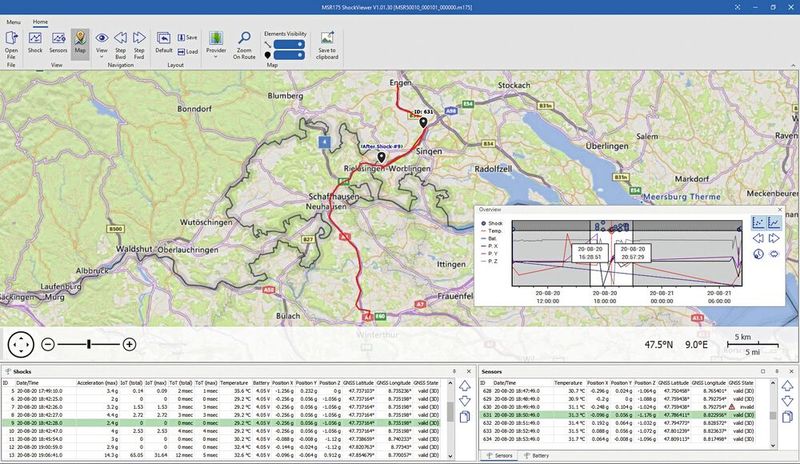
Task: Toggle marker pin visibility switch
Action: (x=289, y=55)
